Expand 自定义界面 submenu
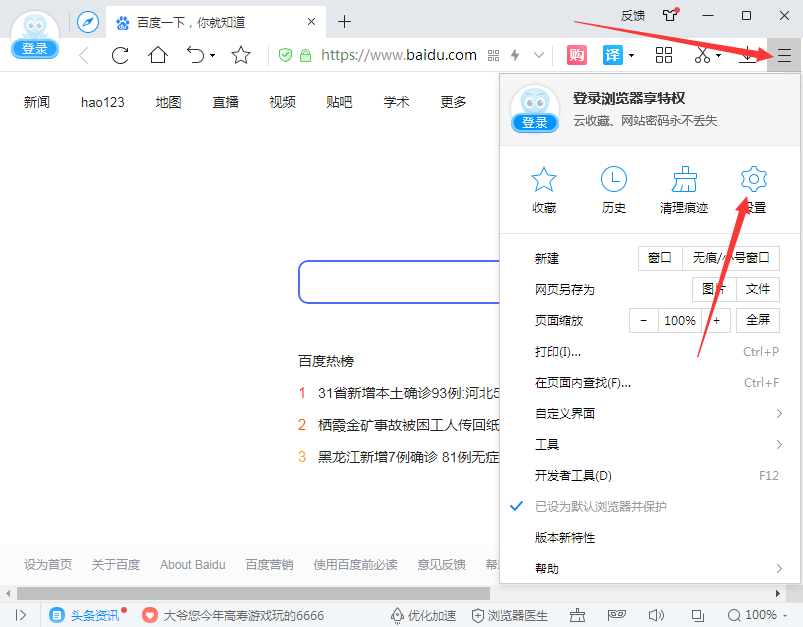803x627 pixels. pyautogui.click(x=649, y=413)
